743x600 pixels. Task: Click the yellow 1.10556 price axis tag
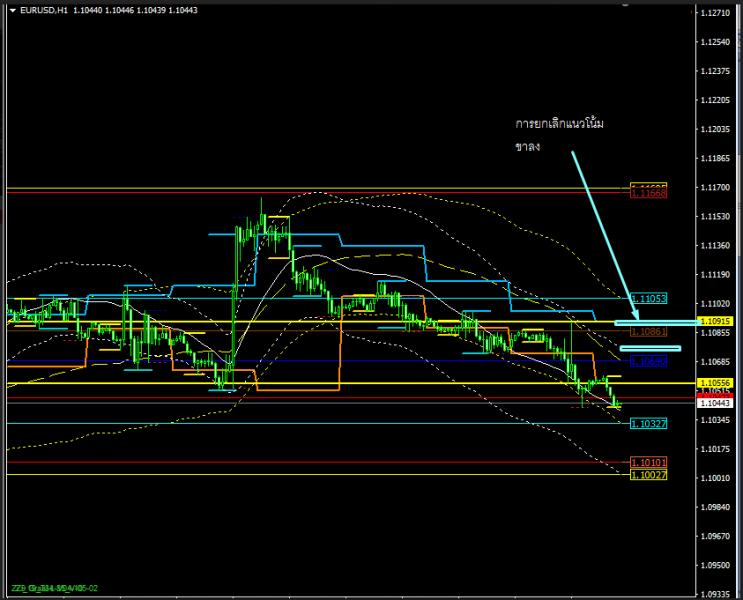tap(715, 383)
